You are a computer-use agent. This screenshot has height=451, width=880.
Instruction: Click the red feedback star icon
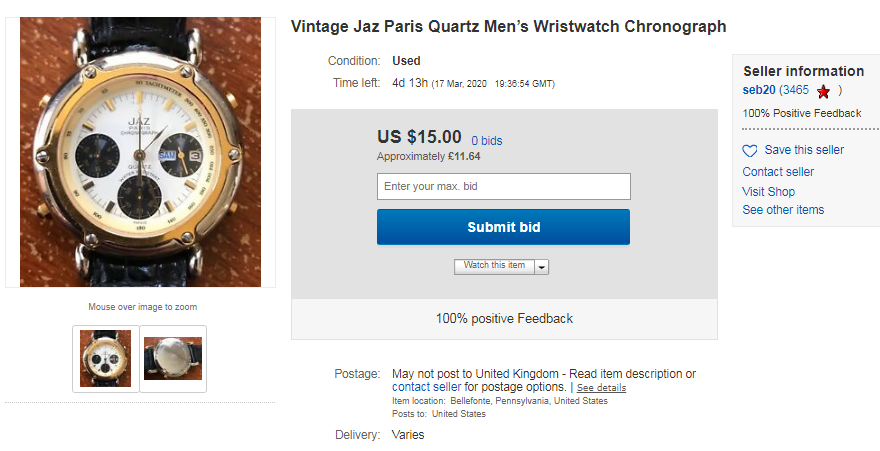[x=823, y=91]
